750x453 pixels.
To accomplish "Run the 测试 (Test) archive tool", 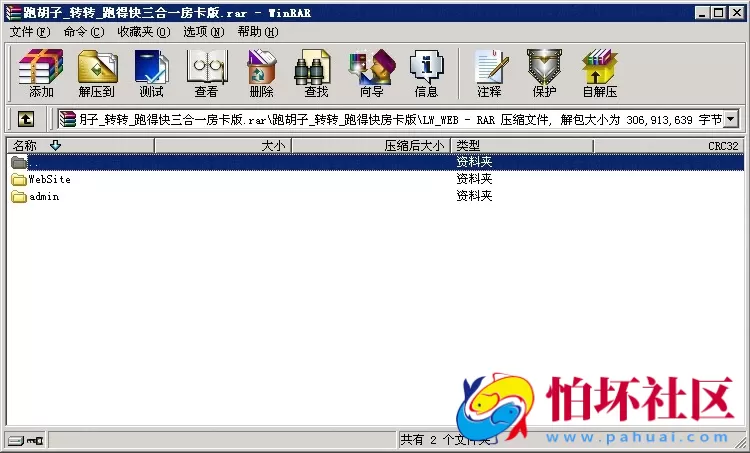I will [152, 73].
